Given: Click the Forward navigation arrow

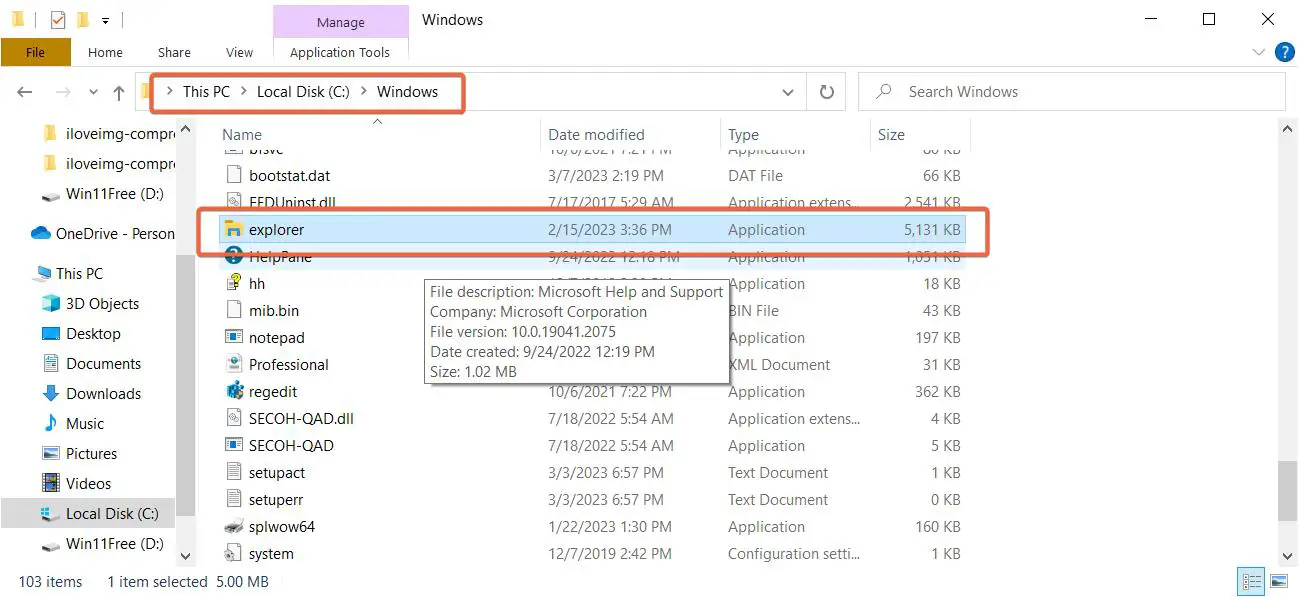Looking at the screenshot, I should [x=62, y=92].
